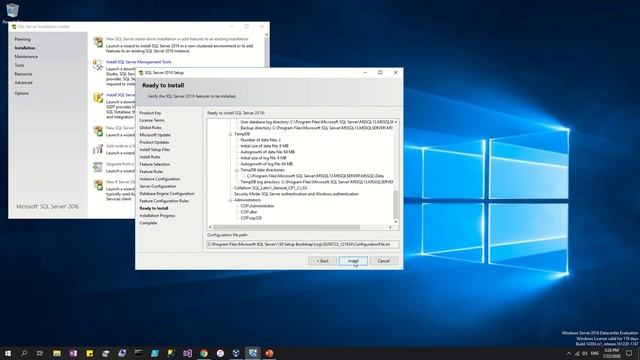640x360 pixels.
Task: Click scroll-right arrow of summary tree
Action: 390,227
